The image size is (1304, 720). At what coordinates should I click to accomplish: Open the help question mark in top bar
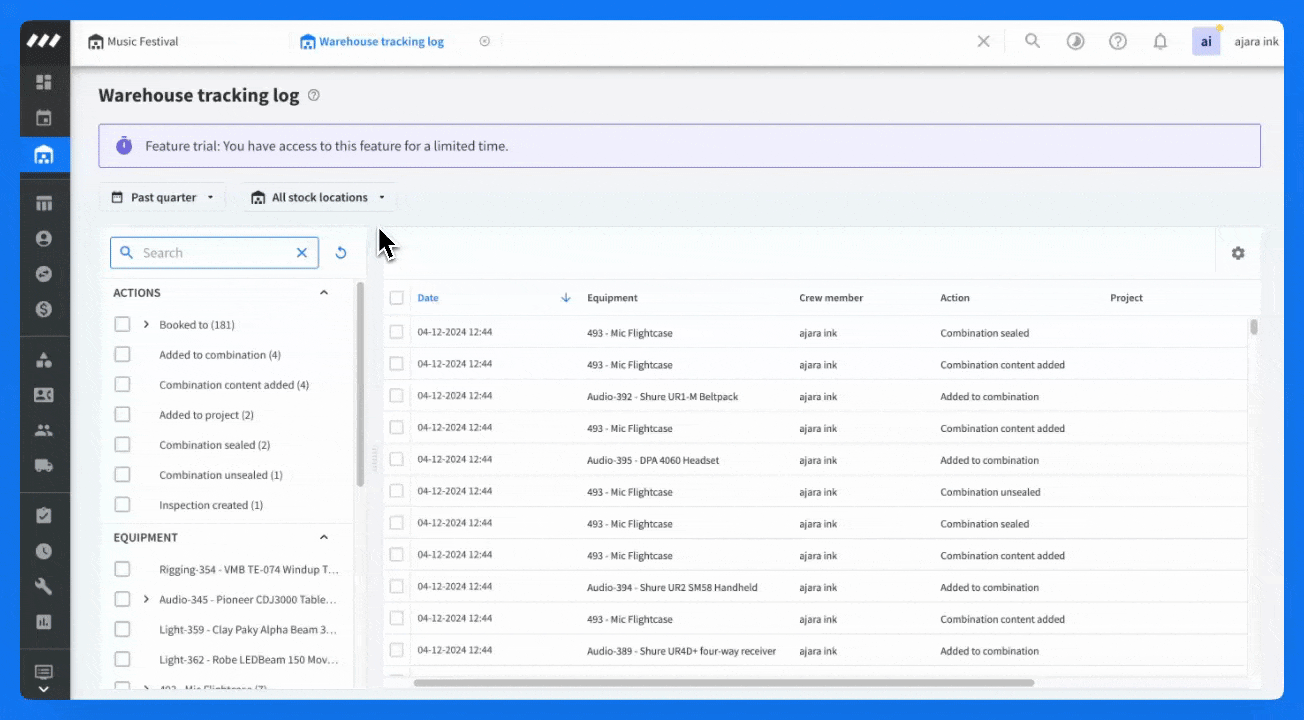click(1118, 41)
